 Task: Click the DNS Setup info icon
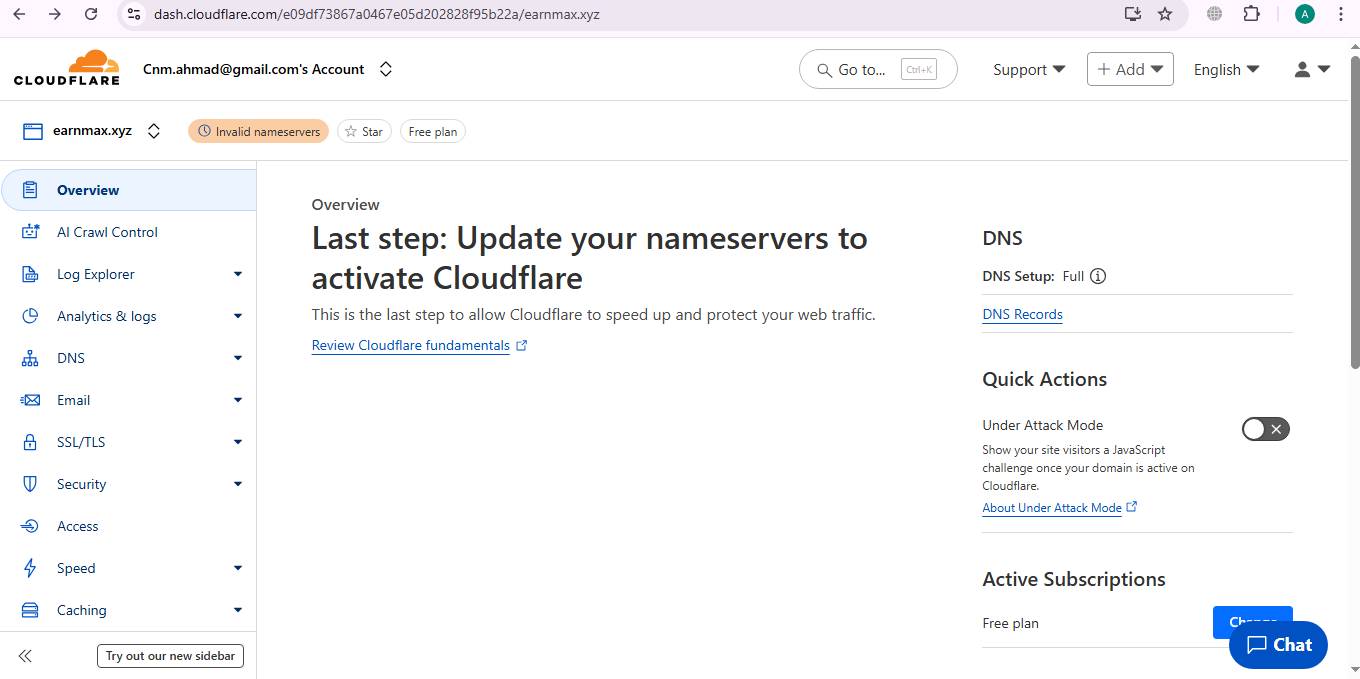coord(1098,276)
